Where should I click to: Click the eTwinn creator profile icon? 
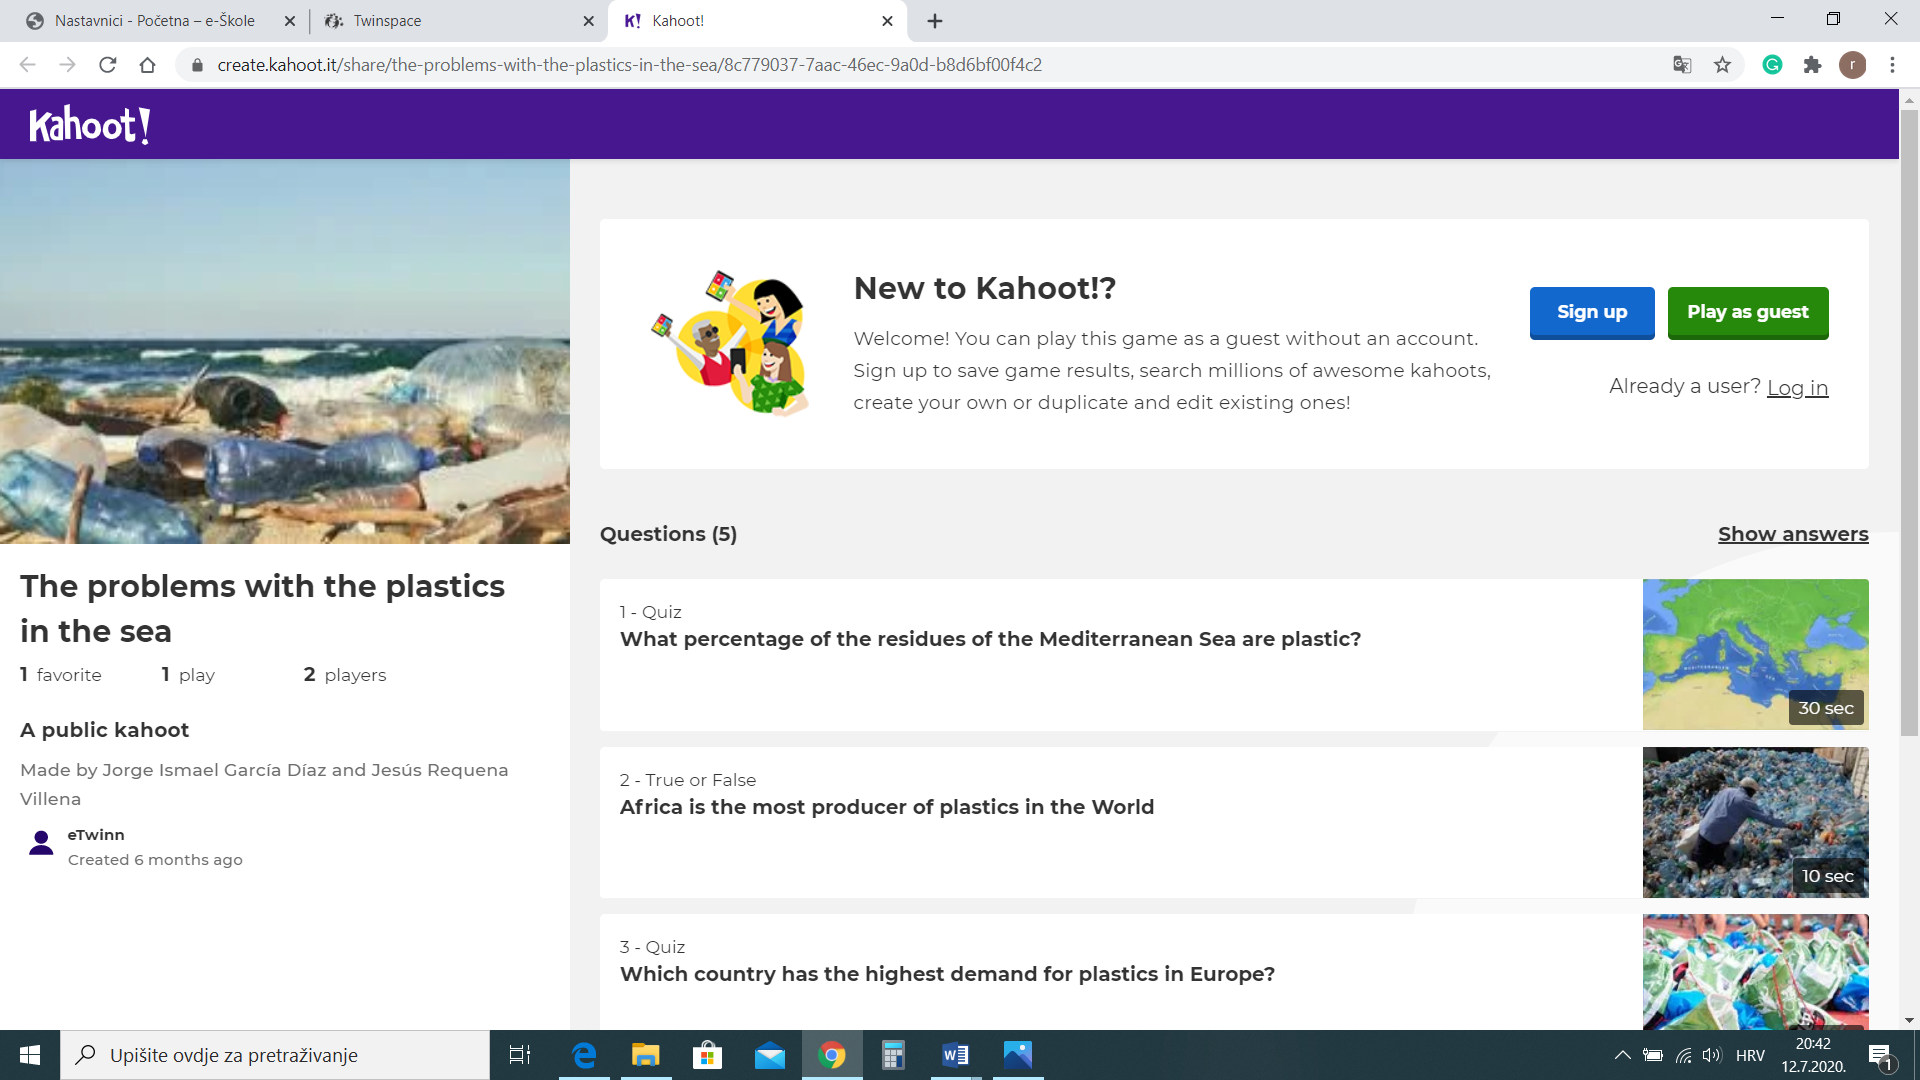(x=41, y=843)
